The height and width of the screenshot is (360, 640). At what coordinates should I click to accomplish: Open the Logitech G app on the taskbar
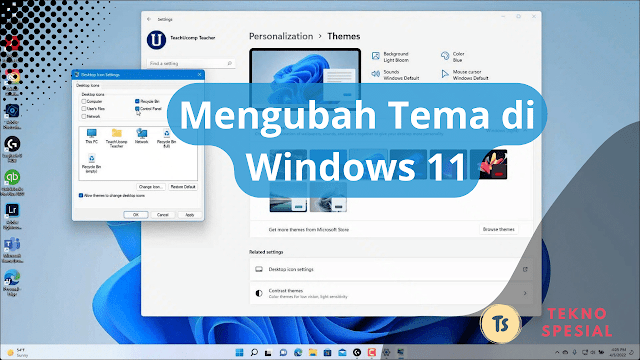pyautogui.click(x=357, y=352)
